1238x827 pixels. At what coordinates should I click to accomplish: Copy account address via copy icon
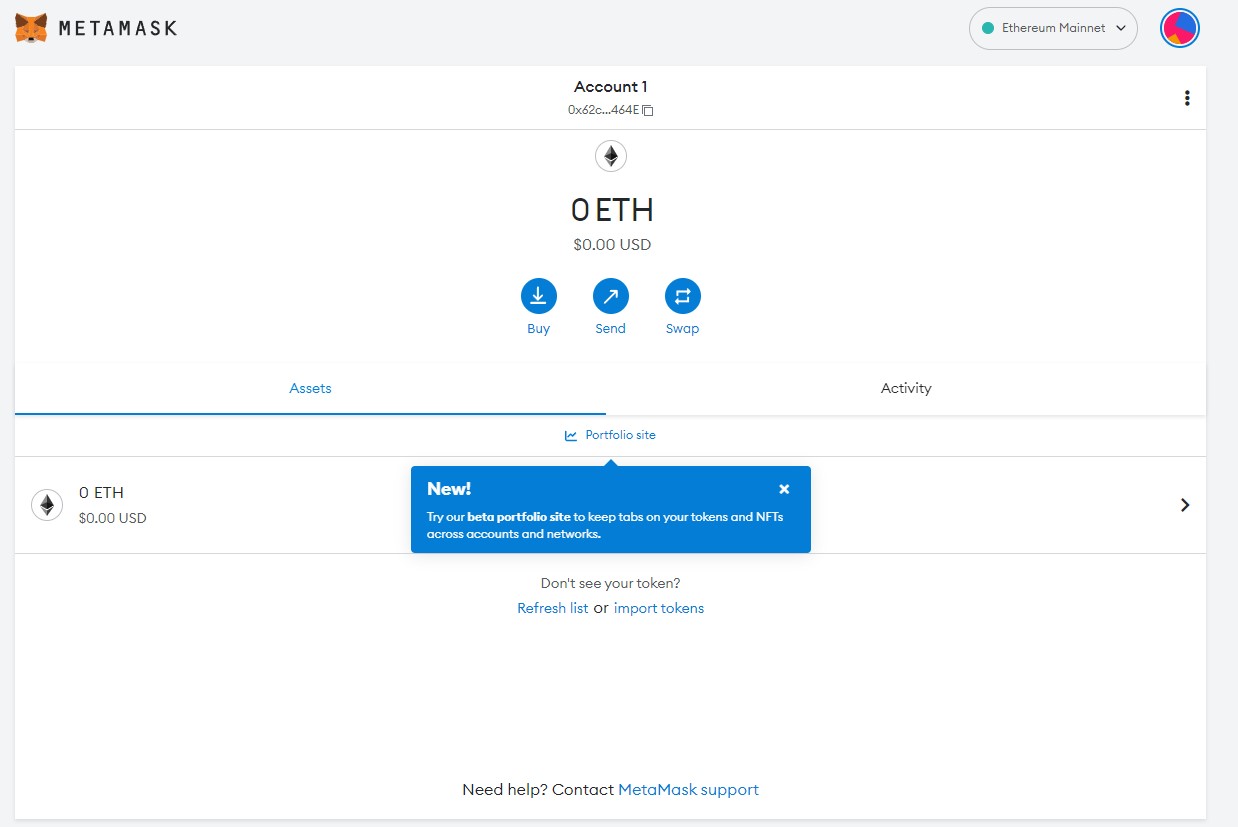(x=648, y=110)
